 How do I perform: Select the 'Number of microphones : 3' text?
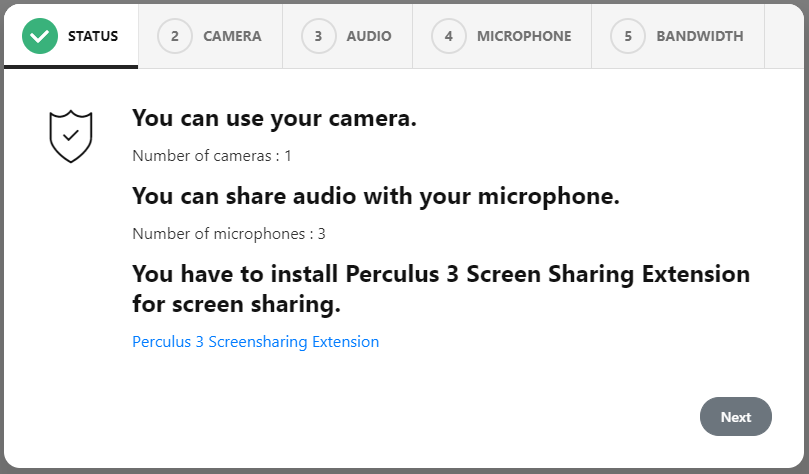tap(229, 234)
